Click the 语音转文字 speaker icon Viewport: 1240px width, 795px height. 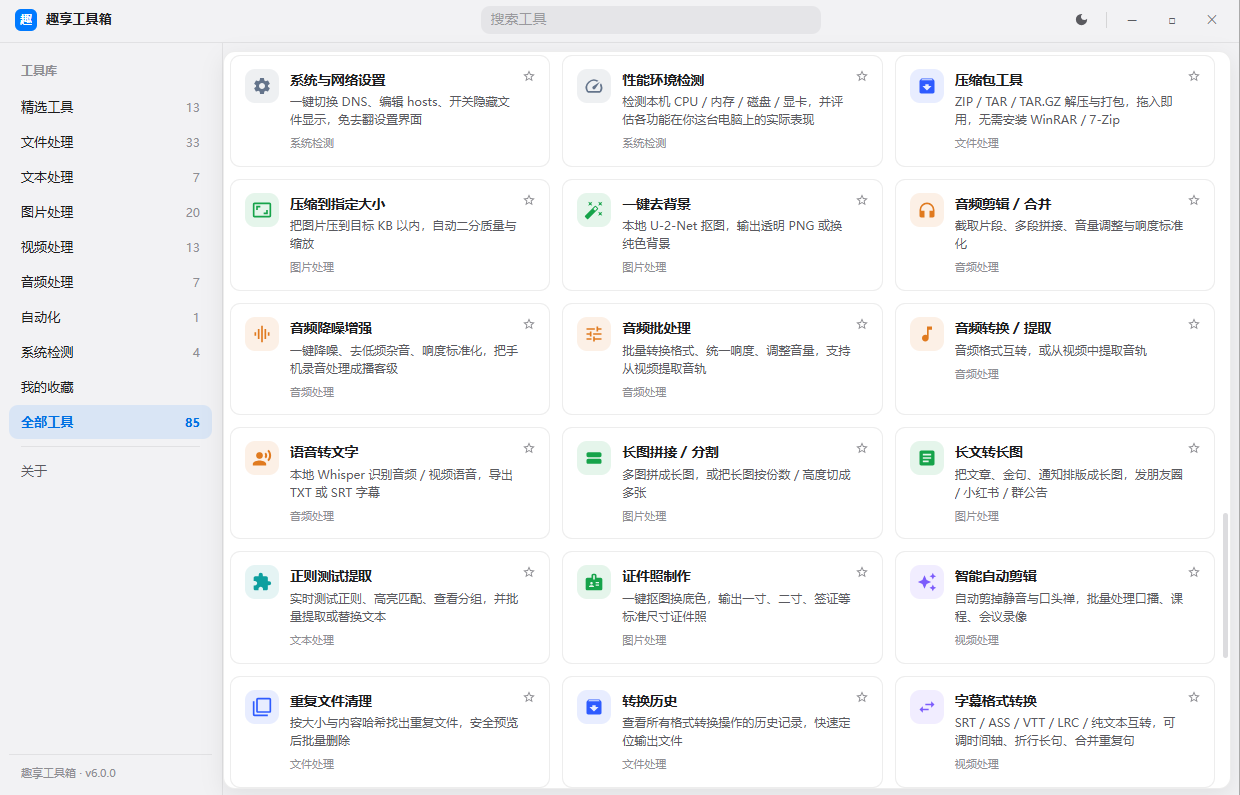pos(262,458)
